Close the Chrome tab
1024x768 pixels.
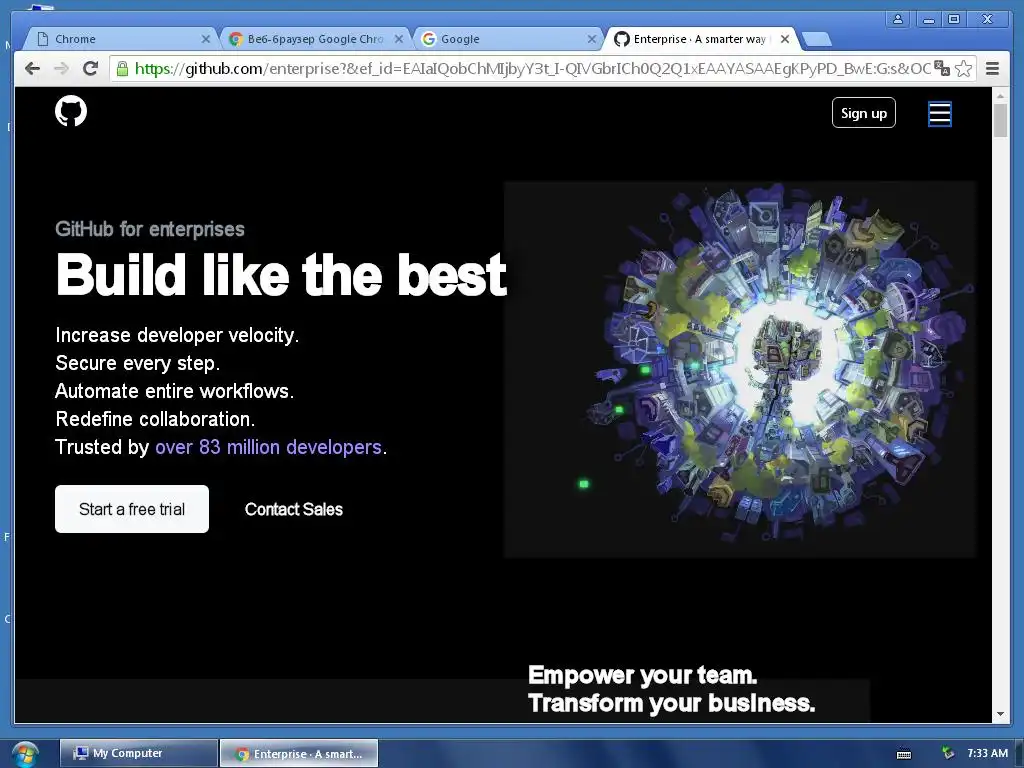(x=206, y=39)
